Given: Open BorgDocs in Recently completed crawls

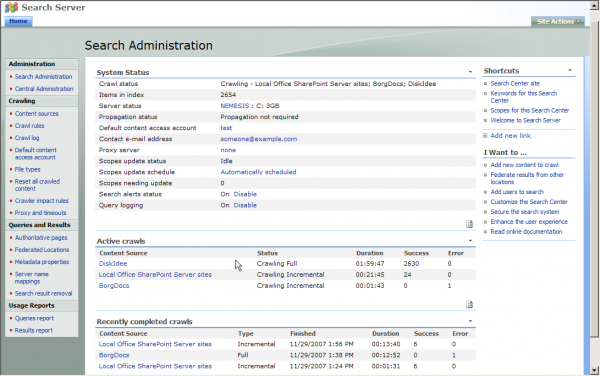Looking at the screenshot, I should pos(114,355).
